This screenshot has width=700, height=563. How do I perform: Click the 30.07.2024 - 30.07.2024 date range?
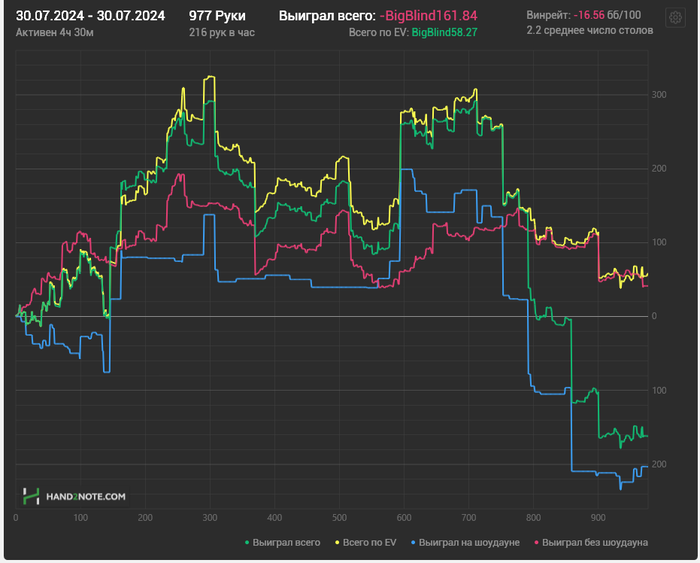pos(89,16)
